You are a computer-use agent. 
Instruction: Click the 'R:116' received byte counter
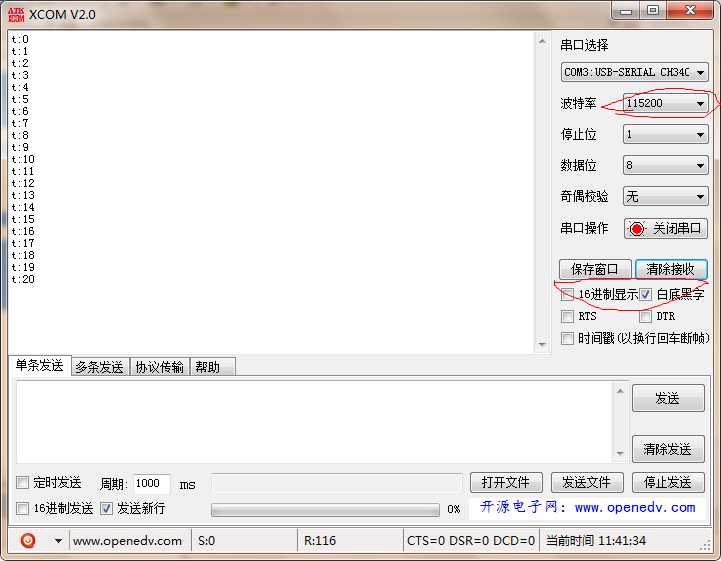coord(320,541)
